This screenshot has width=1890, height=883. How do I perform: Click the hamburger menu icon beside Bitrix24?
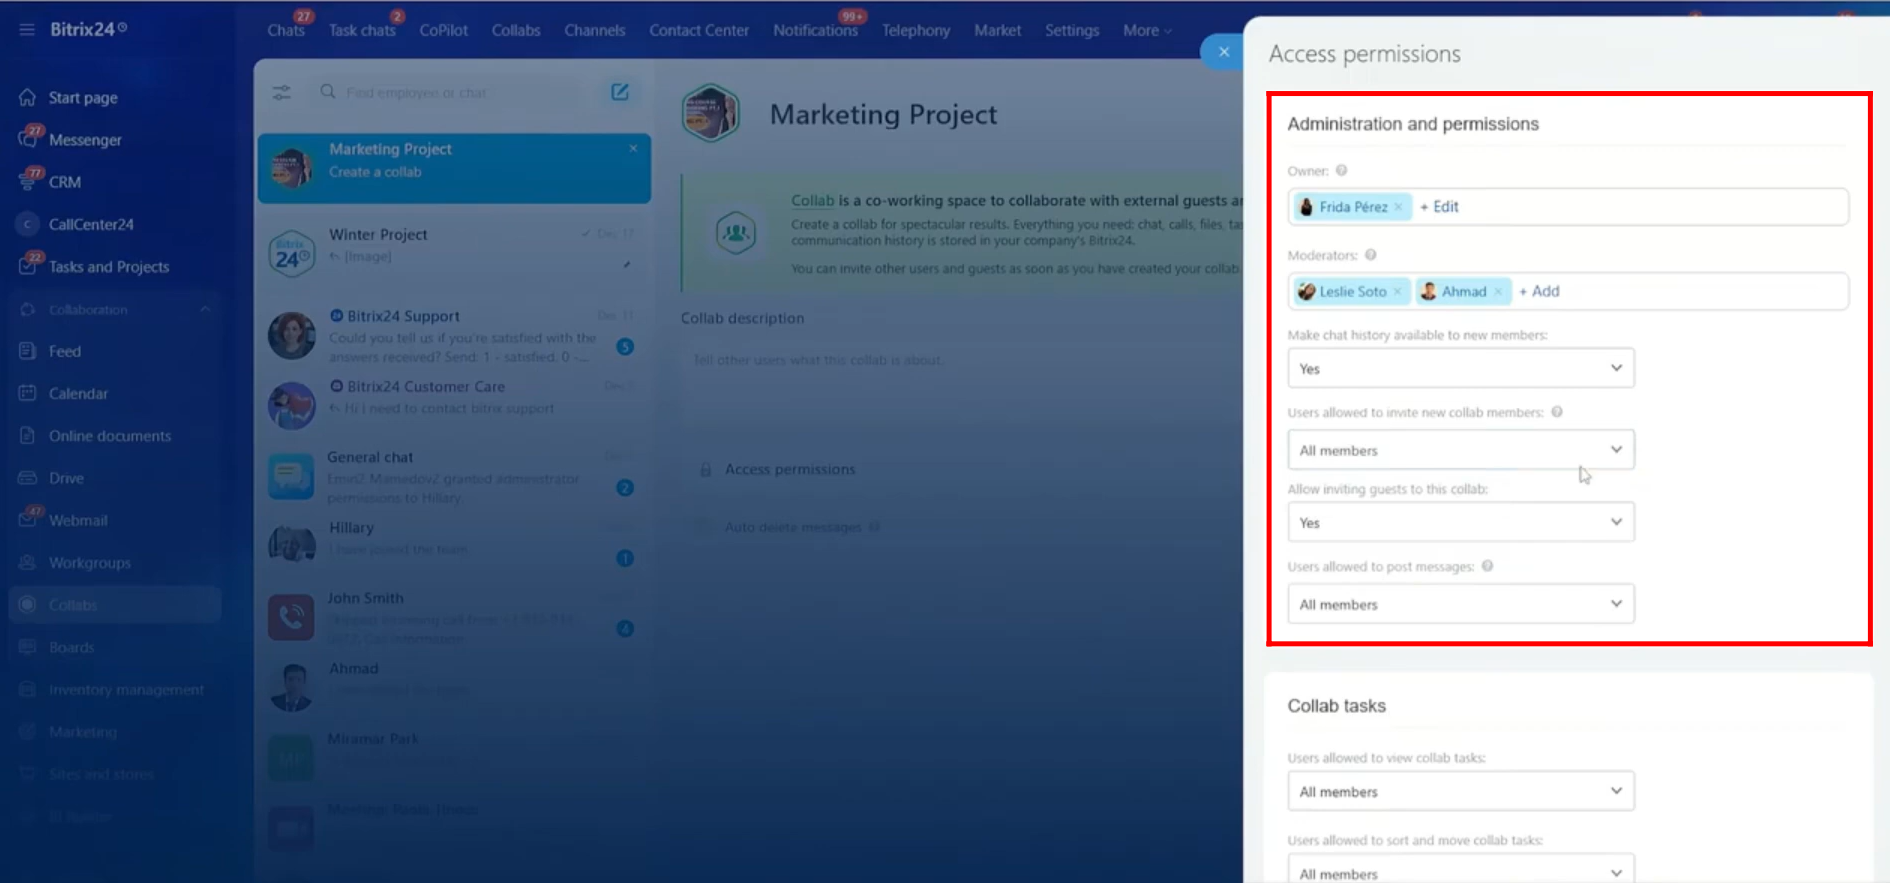27,29
